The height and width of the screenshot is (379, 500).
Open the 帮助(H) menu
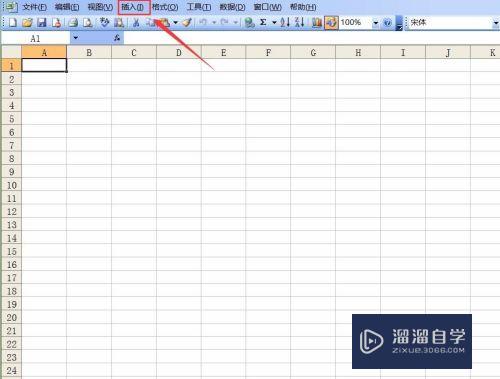click(x=303, y=7)
